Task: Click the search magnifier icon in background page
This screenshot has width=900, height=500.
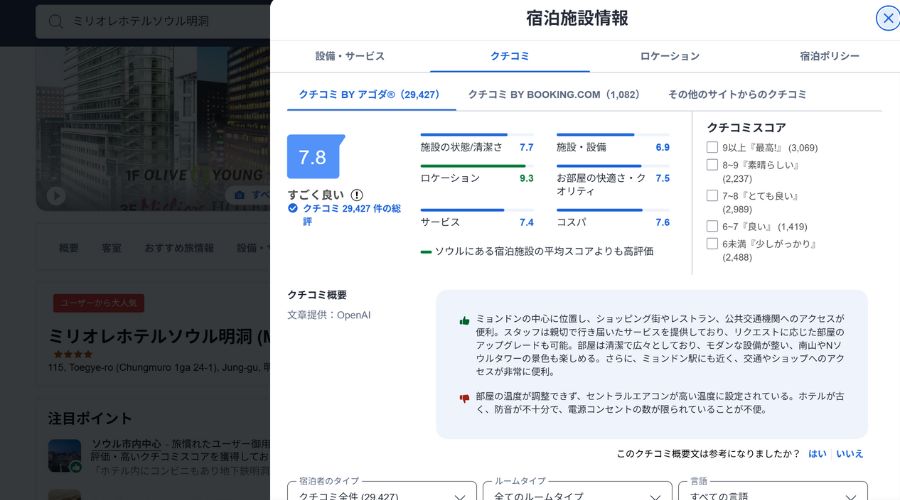Action: tap(56, 21)
